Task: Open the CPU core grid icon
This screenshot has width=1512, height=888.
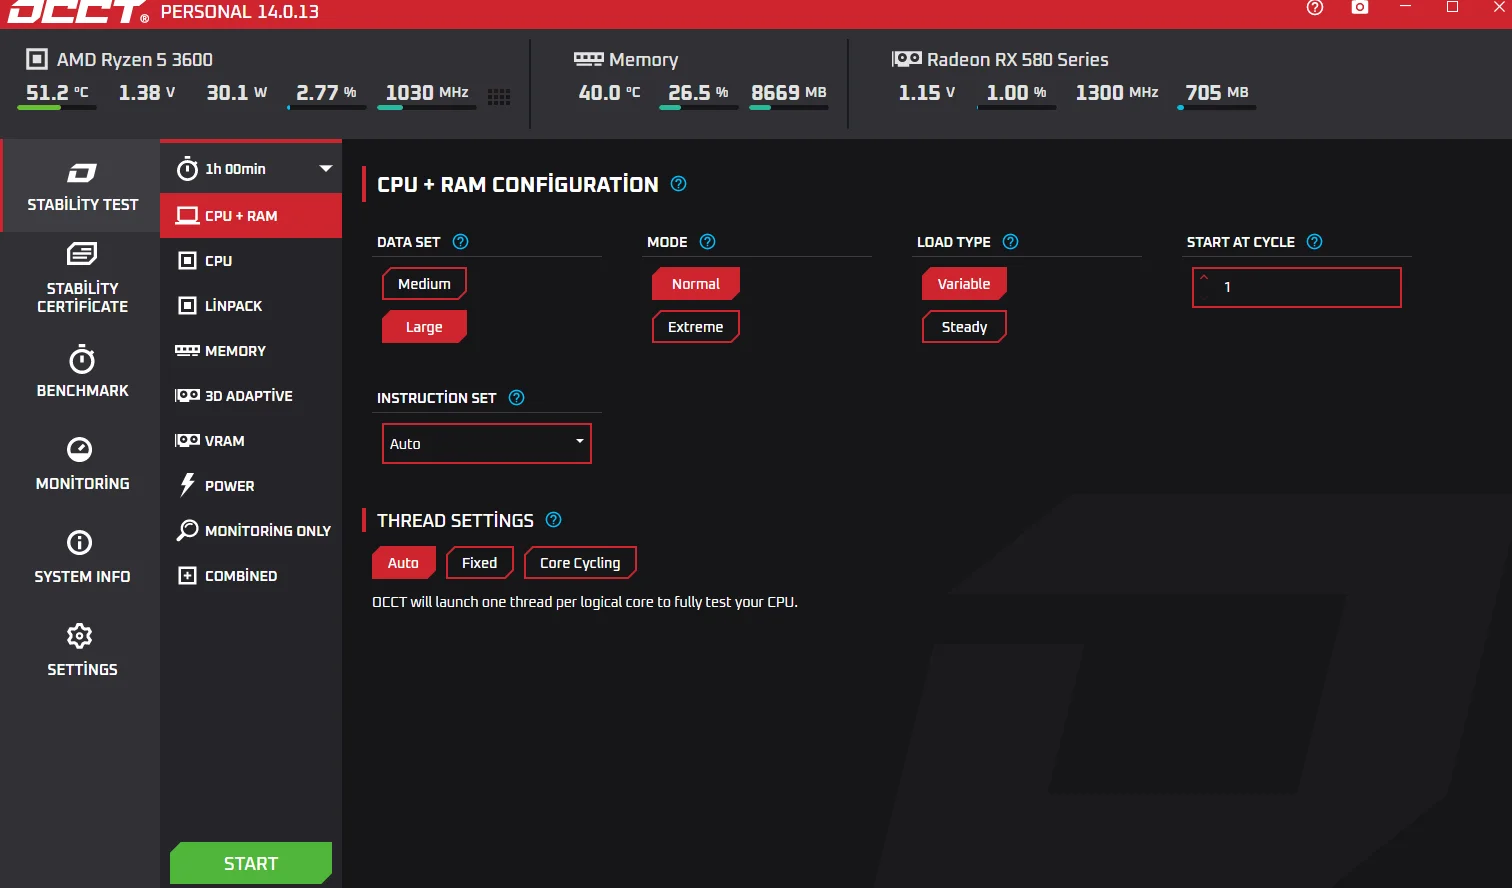Action: tap(499, 97)
